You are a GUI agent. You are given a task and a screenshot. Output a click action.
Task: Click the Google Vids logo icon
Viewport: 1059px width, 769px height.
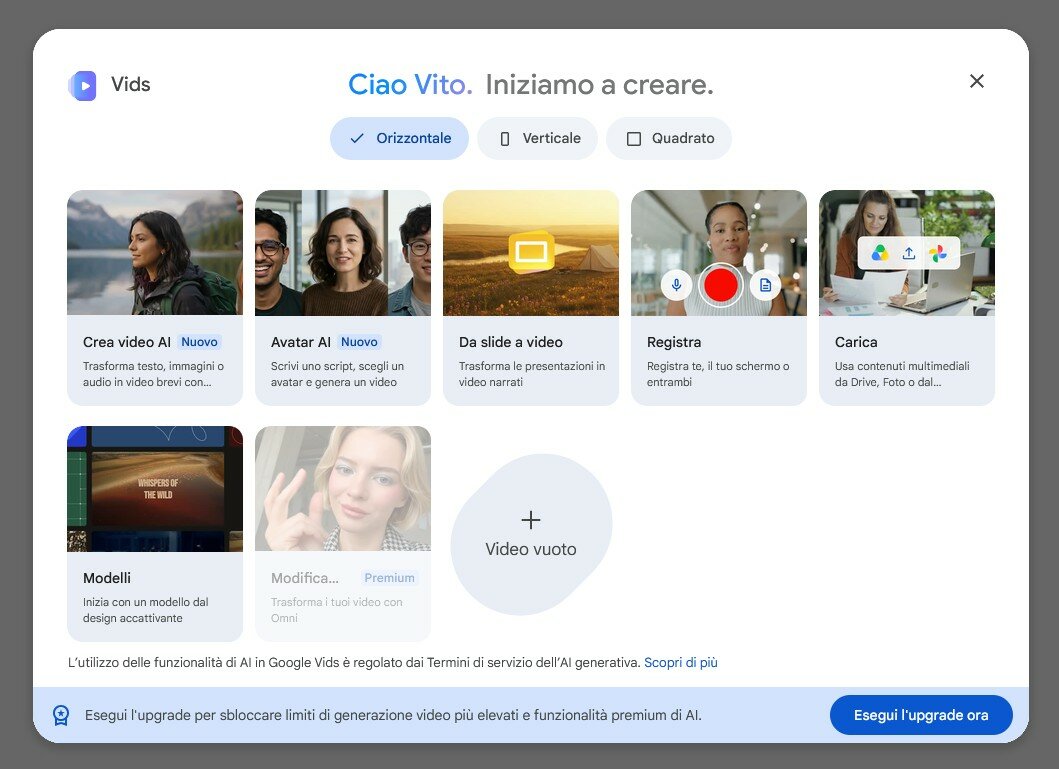pyautogui.click(x=82, y=86)
